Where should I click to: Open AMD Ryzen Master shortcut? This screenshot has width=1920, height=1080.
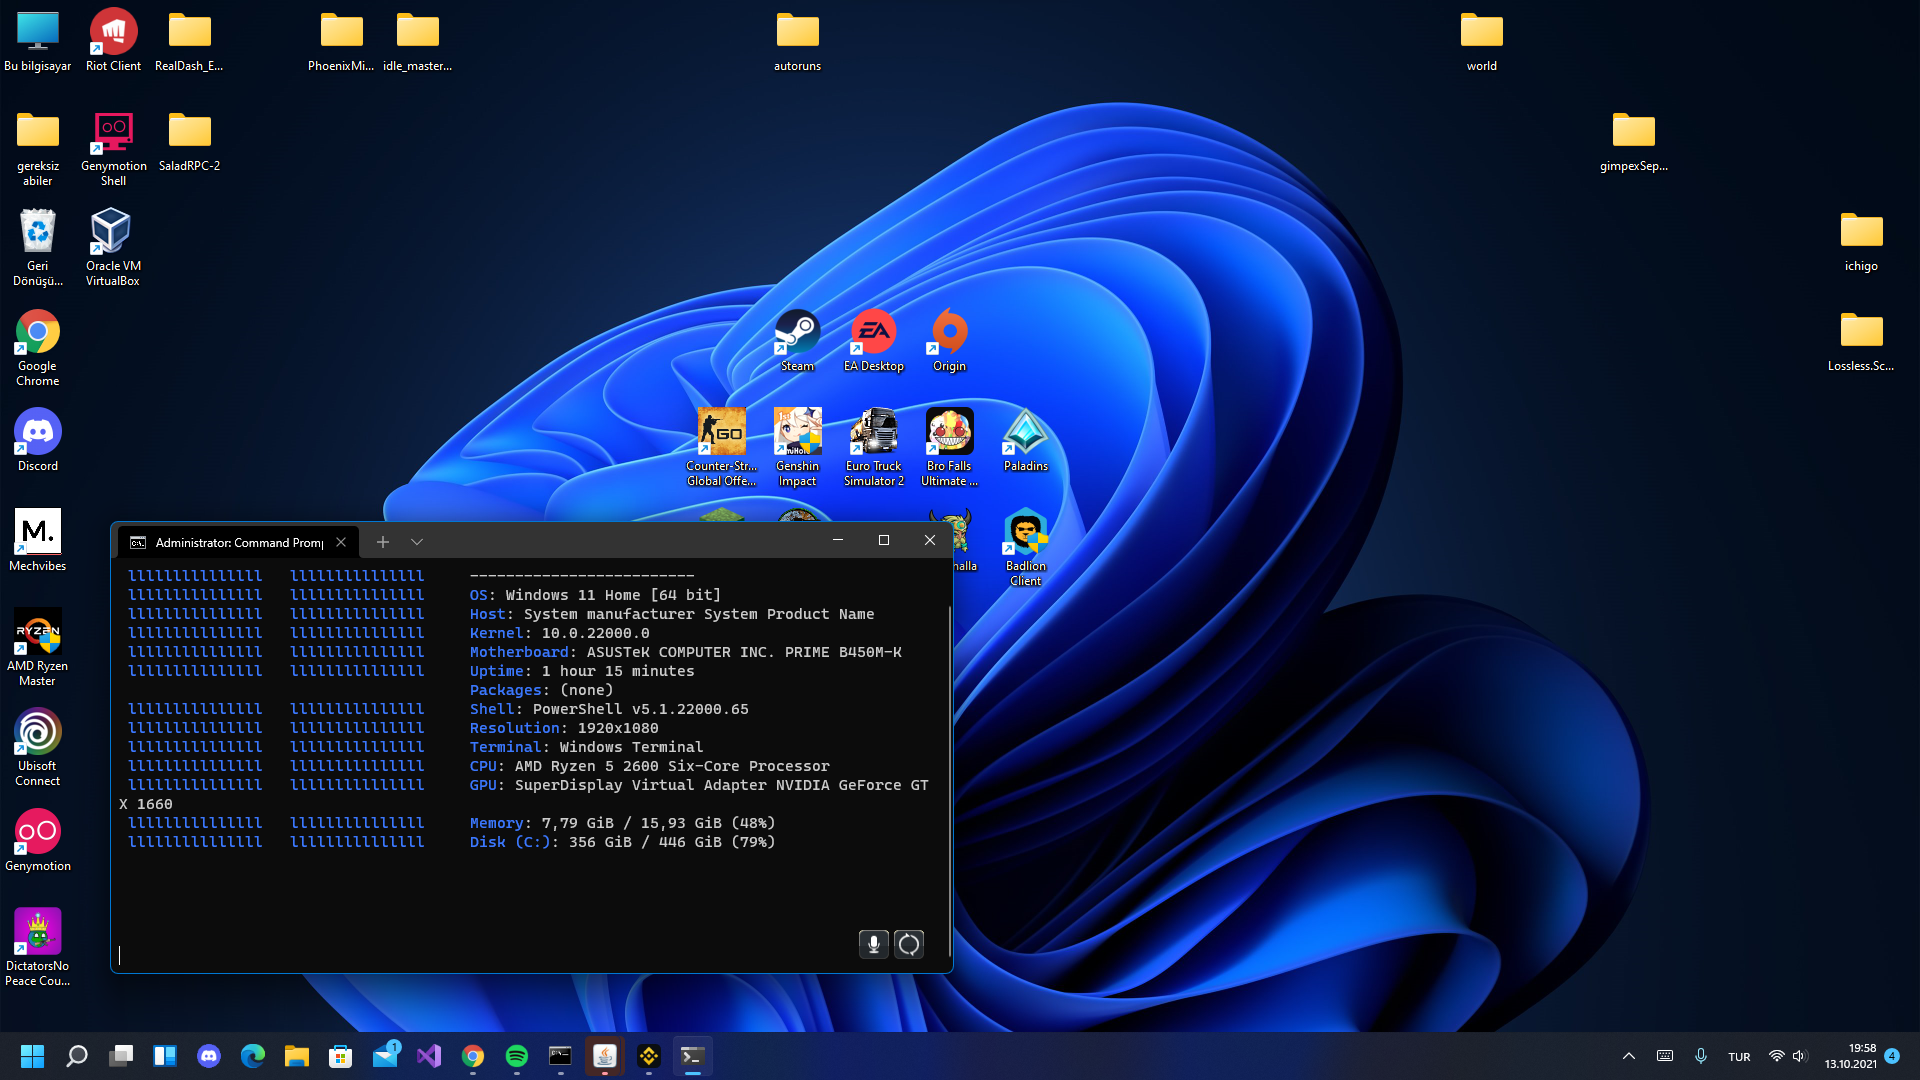[38, 647]
